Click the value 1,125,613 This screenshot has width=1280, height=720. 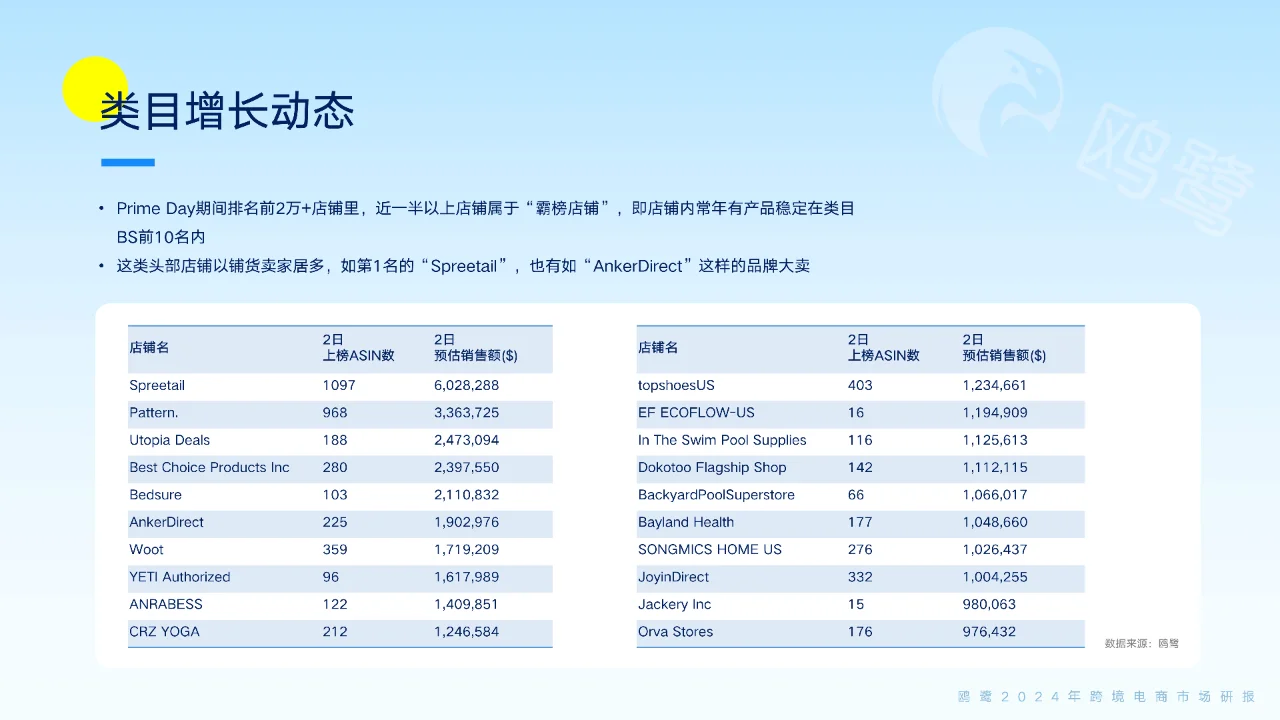(995, 440)
